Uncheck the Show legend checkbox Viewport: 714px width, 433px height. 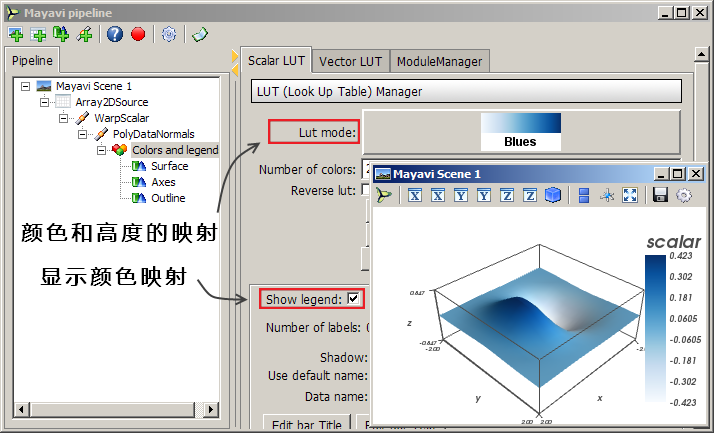point(353,298)
